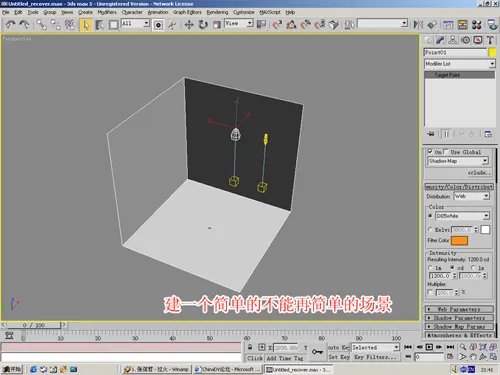Open the Selected key filter dropdown

[375, 347]
